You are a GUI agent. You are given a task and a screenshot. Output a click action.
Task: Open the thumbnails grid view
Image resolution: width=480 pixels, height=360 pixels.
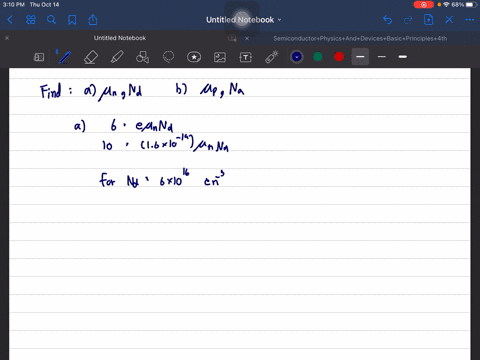(x=31, y=20)
